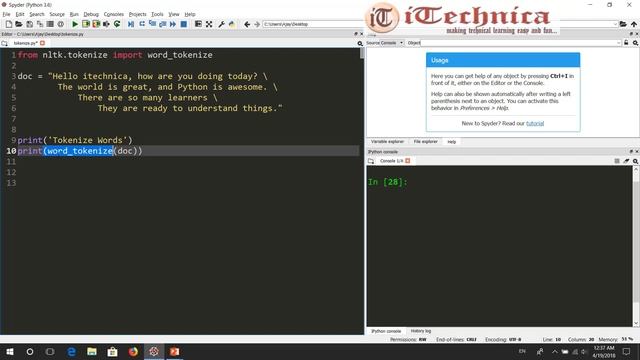
Task: Change to parent directory up-arrow icon
Action: (634, 24)
